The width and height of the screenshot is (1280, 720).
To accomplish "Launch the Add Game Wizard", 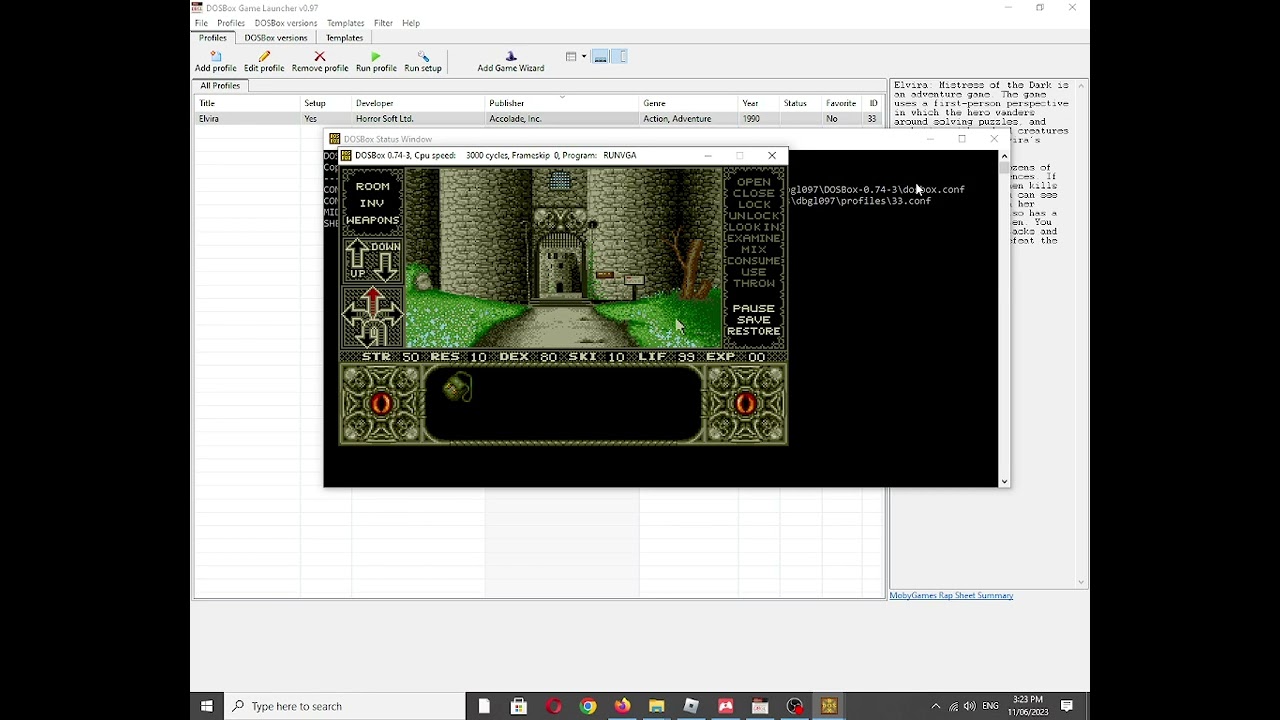I will 511,62.
